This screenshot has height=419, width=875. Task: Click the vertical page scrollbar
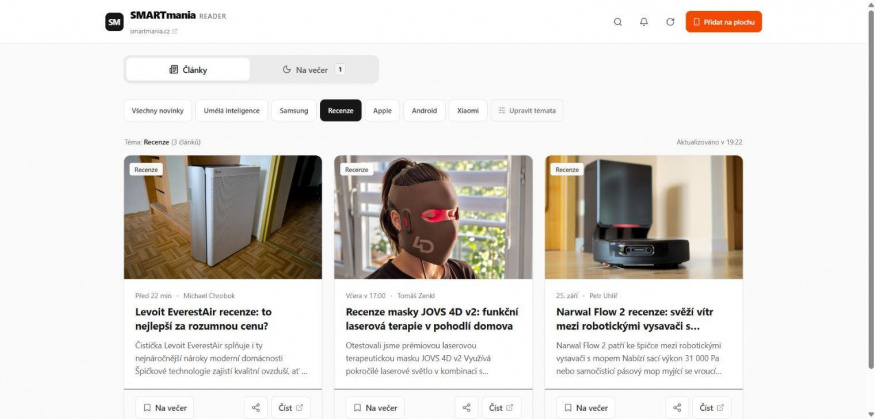click(871, 190)
